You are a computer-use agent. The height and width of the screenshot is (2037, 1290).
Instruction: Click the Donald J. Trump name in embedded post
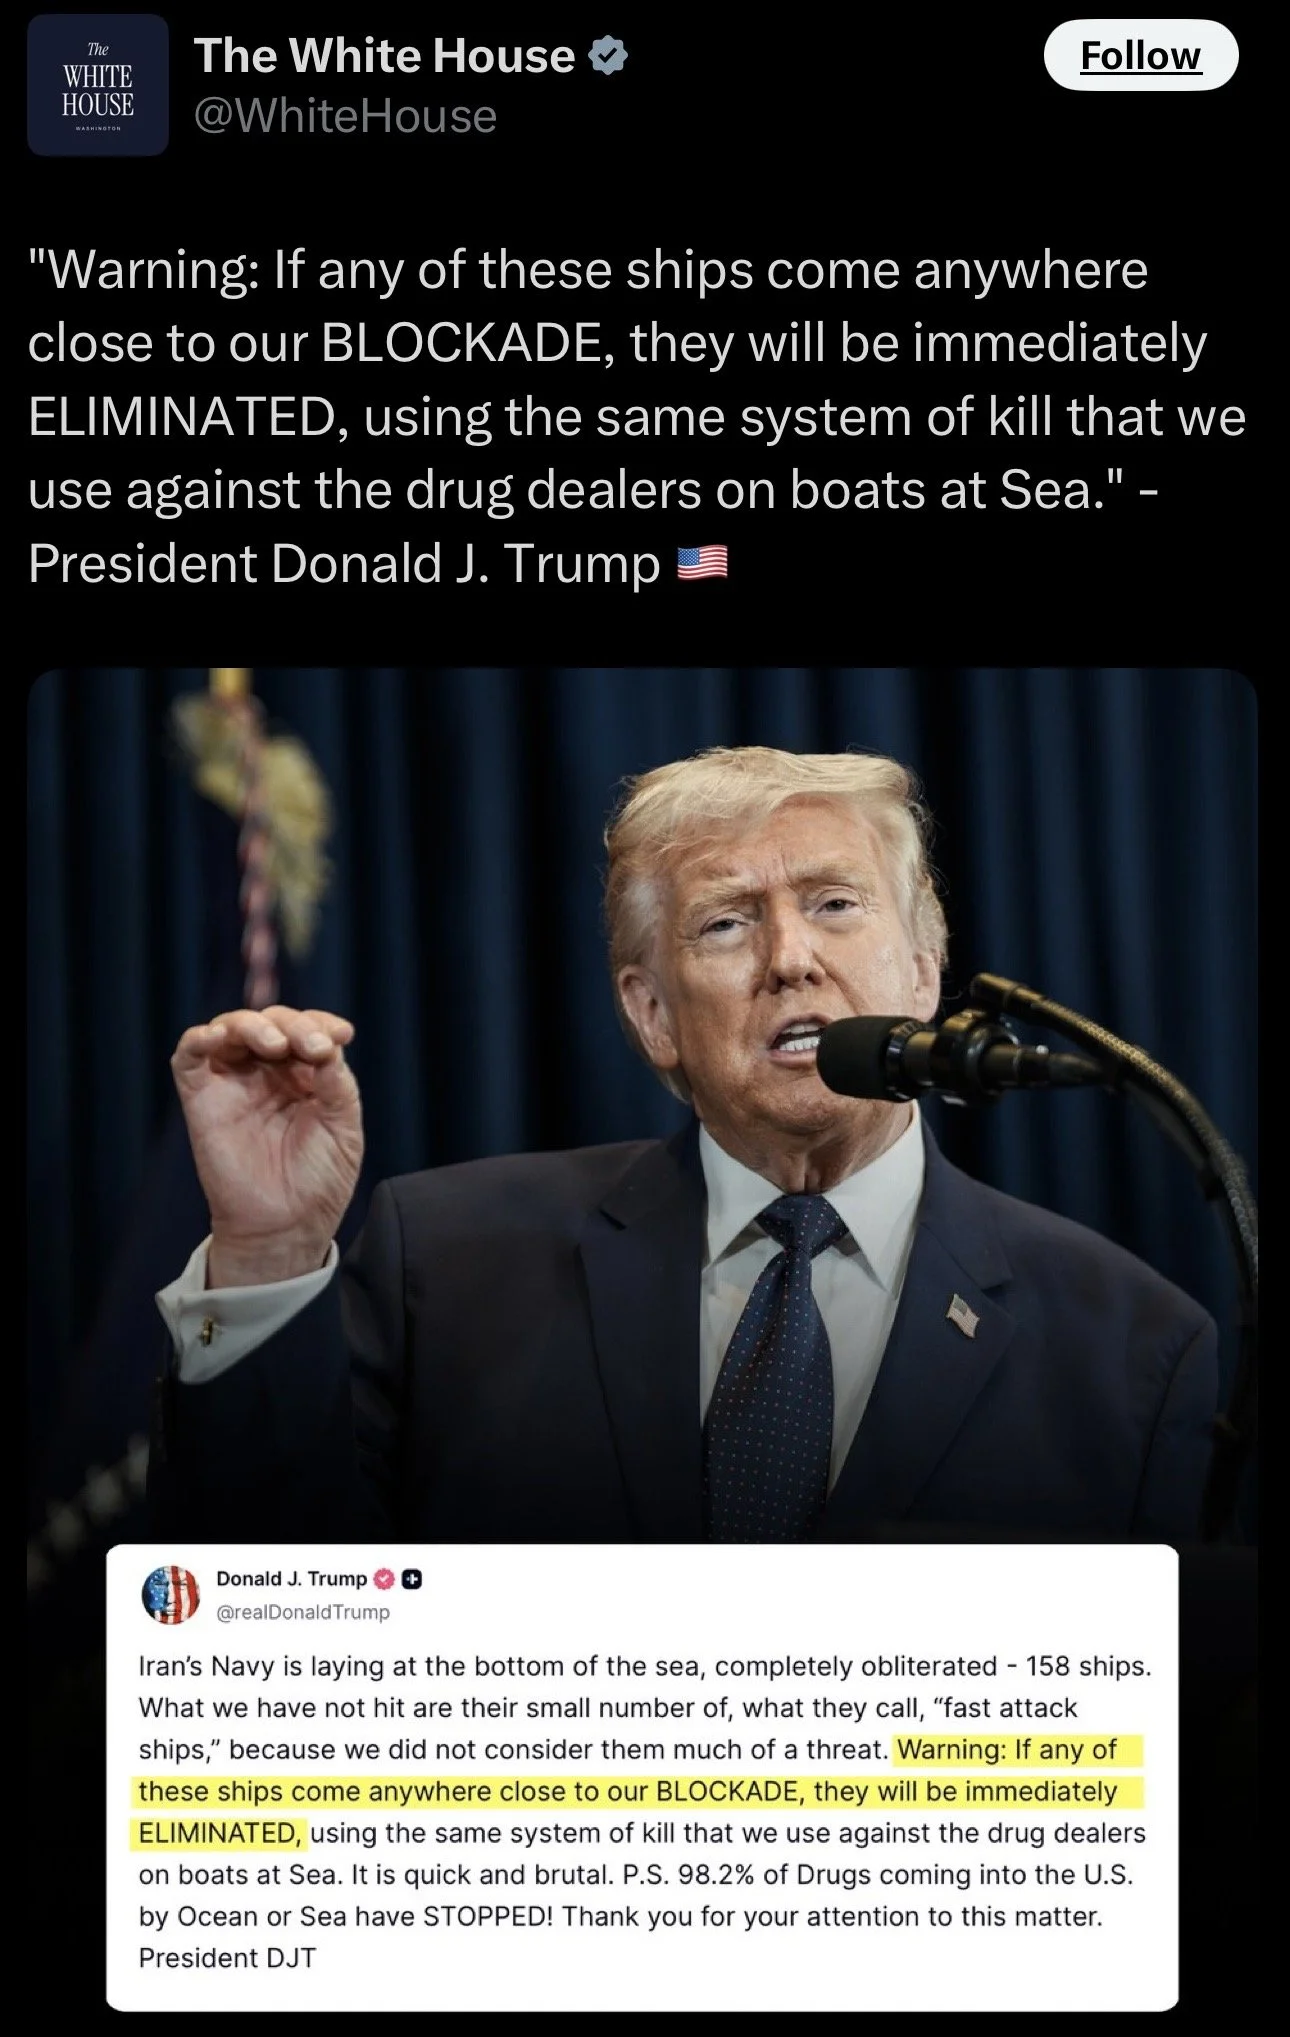pos(292,1579)
